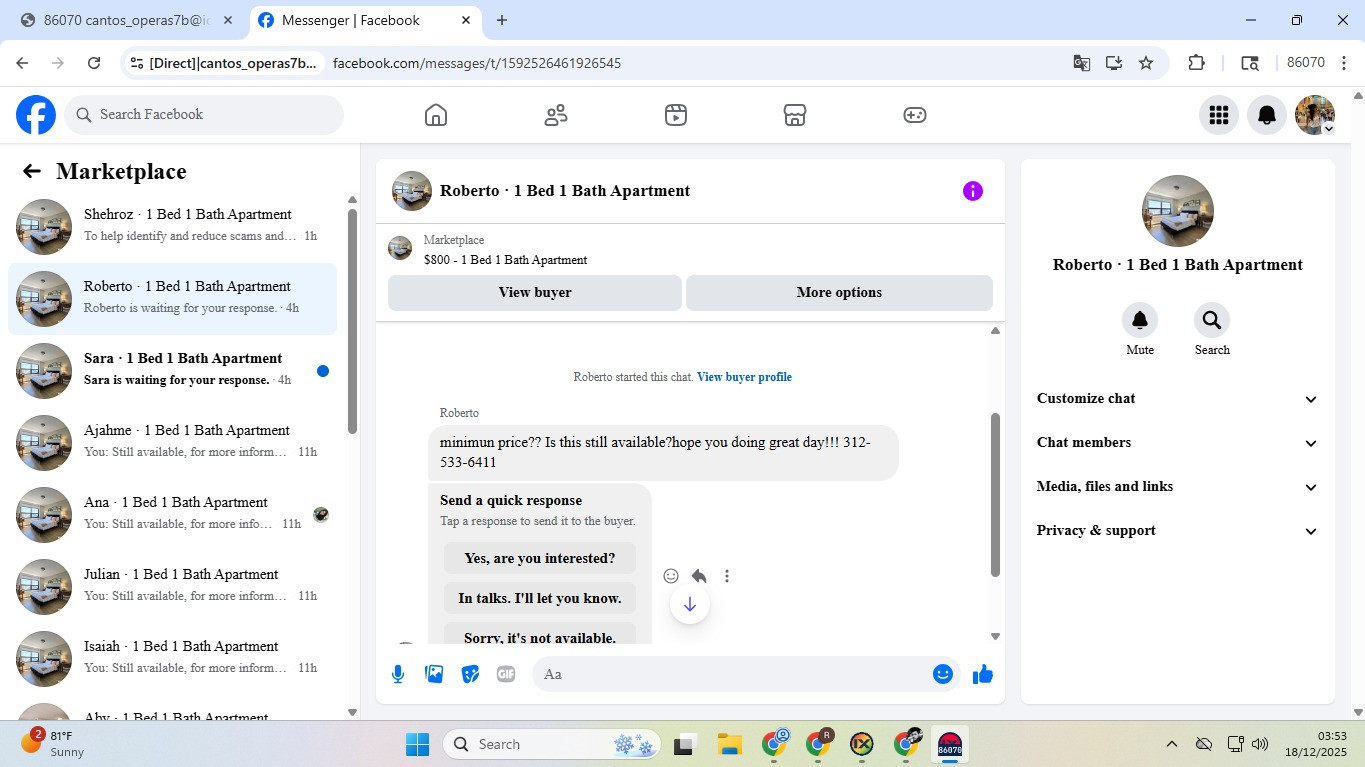1365x767 pixels.
Task: Open the View buyer profile link
Action: (744, 377)
